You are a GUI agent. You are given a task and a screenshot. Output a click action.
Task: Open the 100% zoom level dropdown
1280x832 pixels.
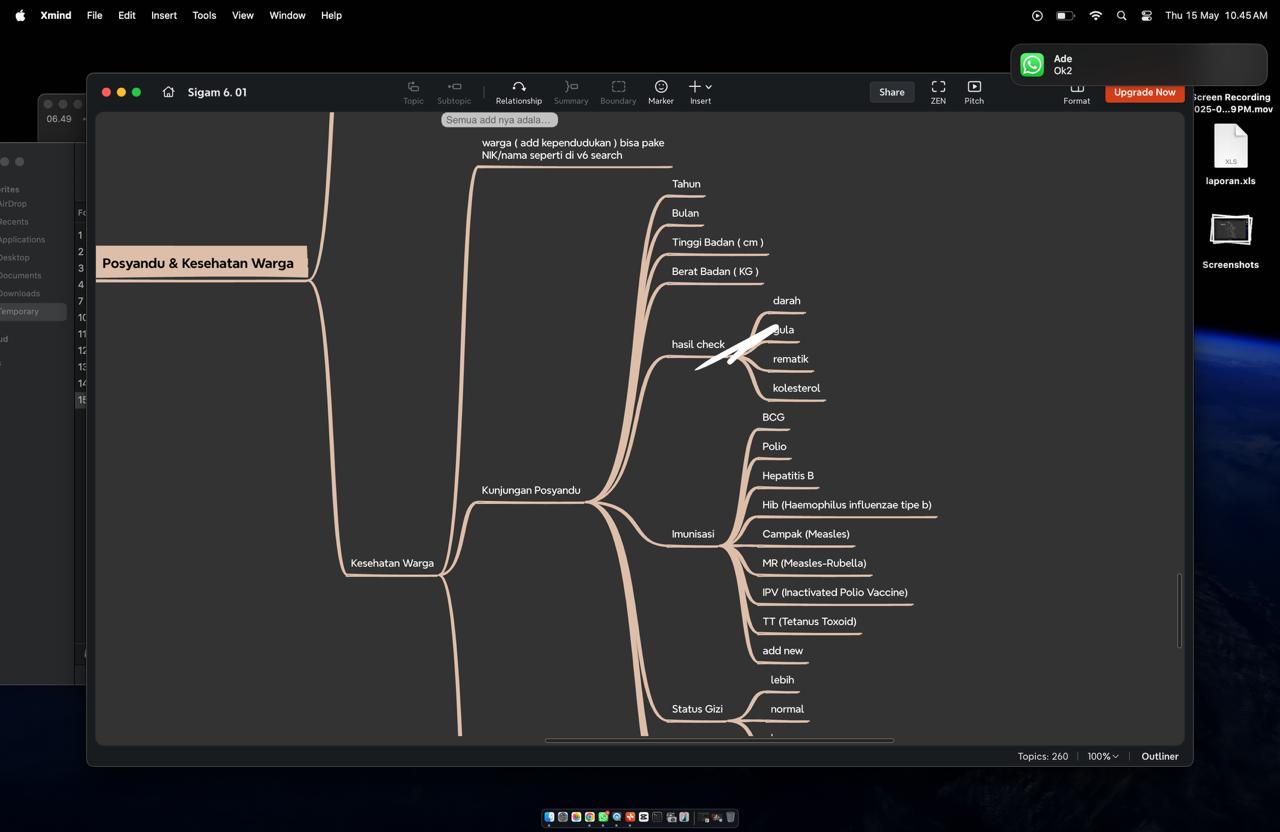[1102, 756]
